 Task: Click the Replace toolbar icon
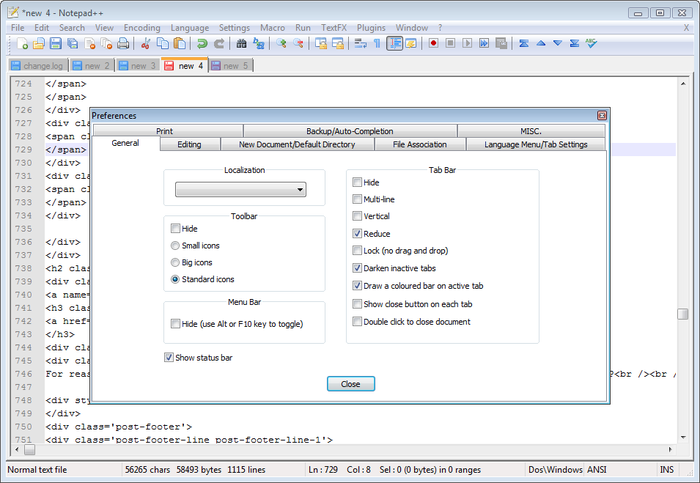[x=258, y=44]
